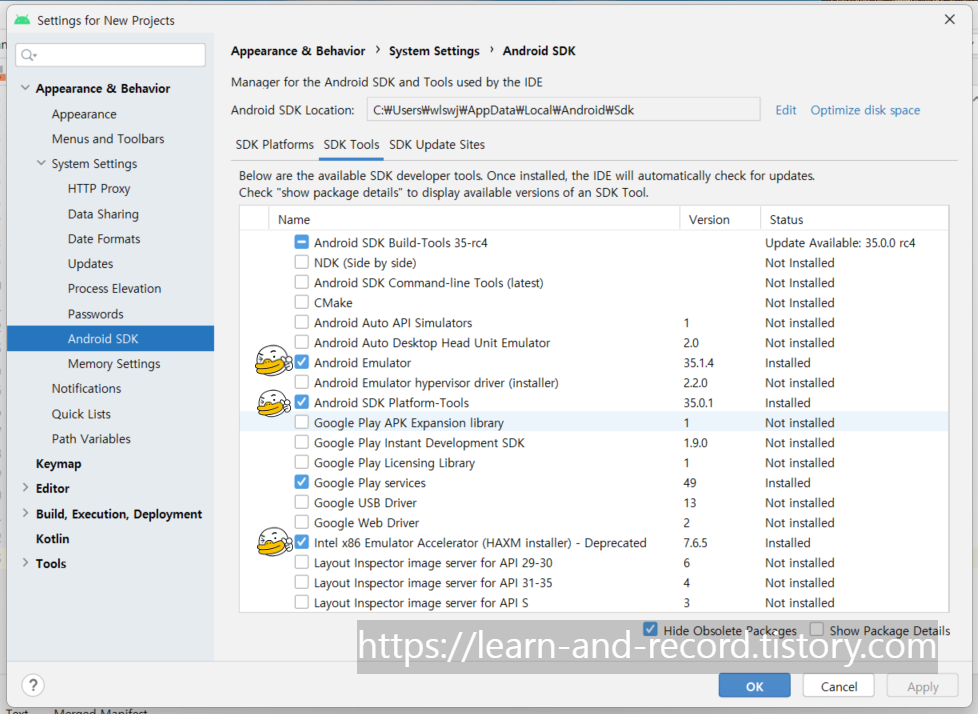Select Android SDK in the sidebar
This screenshot has height=714, width=978.
(x=110, y=339)
